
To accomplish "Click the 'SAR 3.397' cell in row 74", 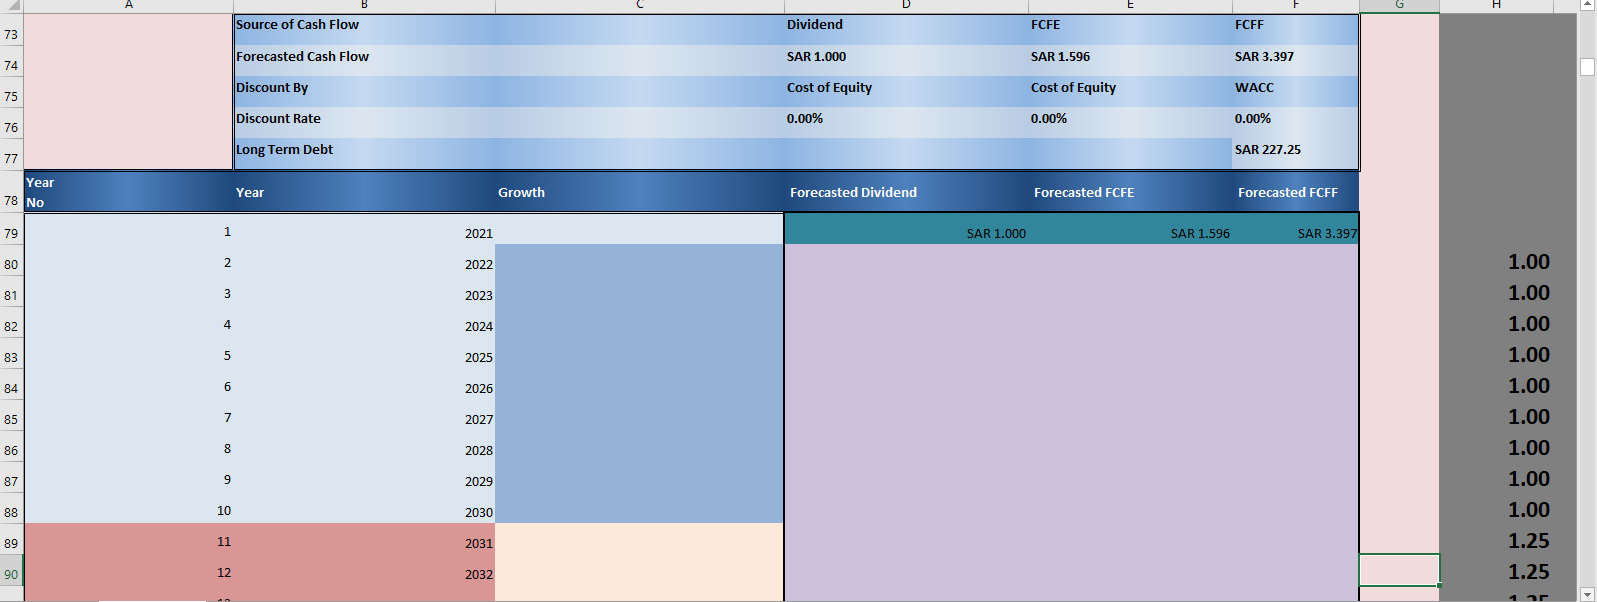I will (x=1295, y=60).
